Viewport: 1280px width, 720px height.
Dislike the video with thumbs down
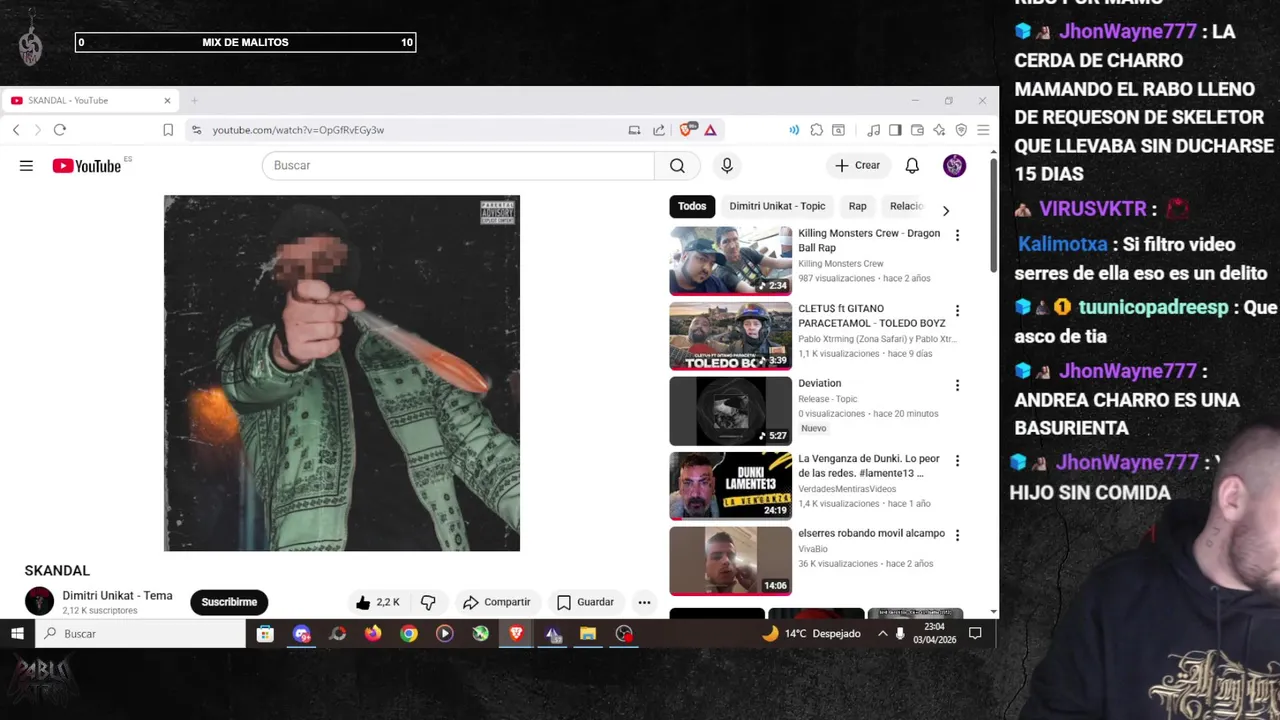(x=428, y=602)
